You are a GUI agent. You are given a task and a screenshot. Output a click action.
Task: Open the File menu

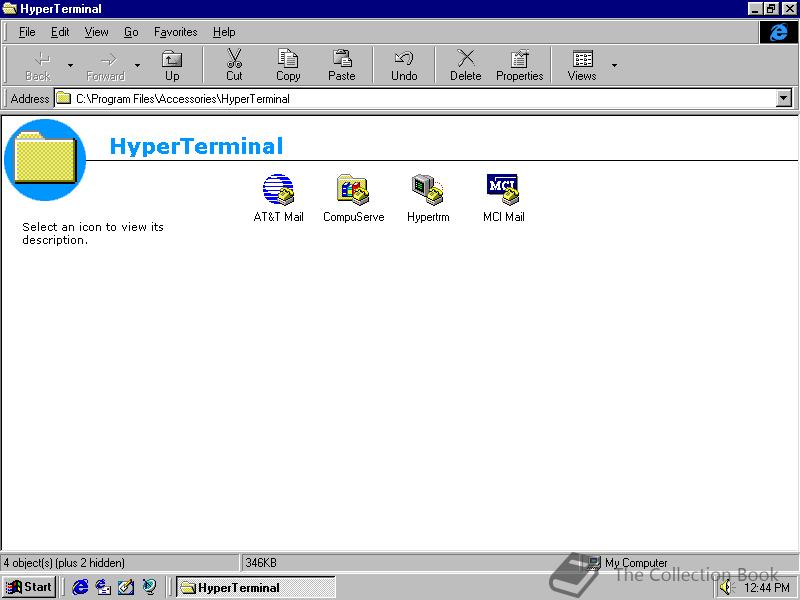[27, 32]
